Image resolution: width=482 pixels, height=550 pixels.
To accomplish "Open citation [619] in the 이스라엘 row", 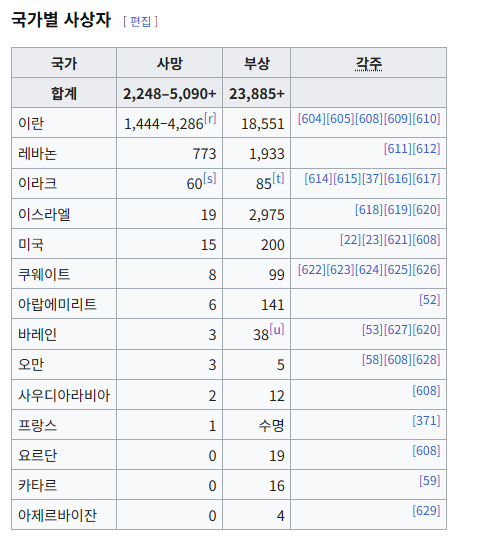I will pyautogui.click(x=398, y=209).
